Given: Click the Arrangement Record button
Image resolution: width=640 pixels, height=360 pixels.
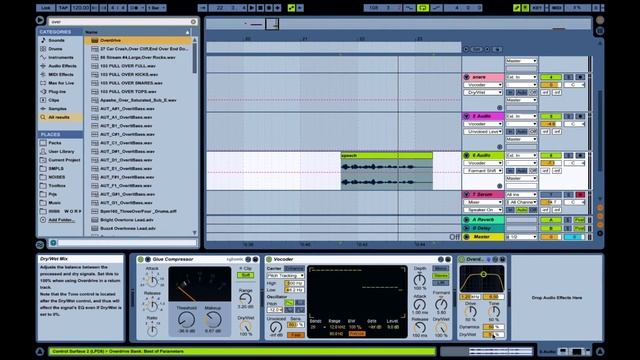Looking at the screenshot, I should pos(269,8).
